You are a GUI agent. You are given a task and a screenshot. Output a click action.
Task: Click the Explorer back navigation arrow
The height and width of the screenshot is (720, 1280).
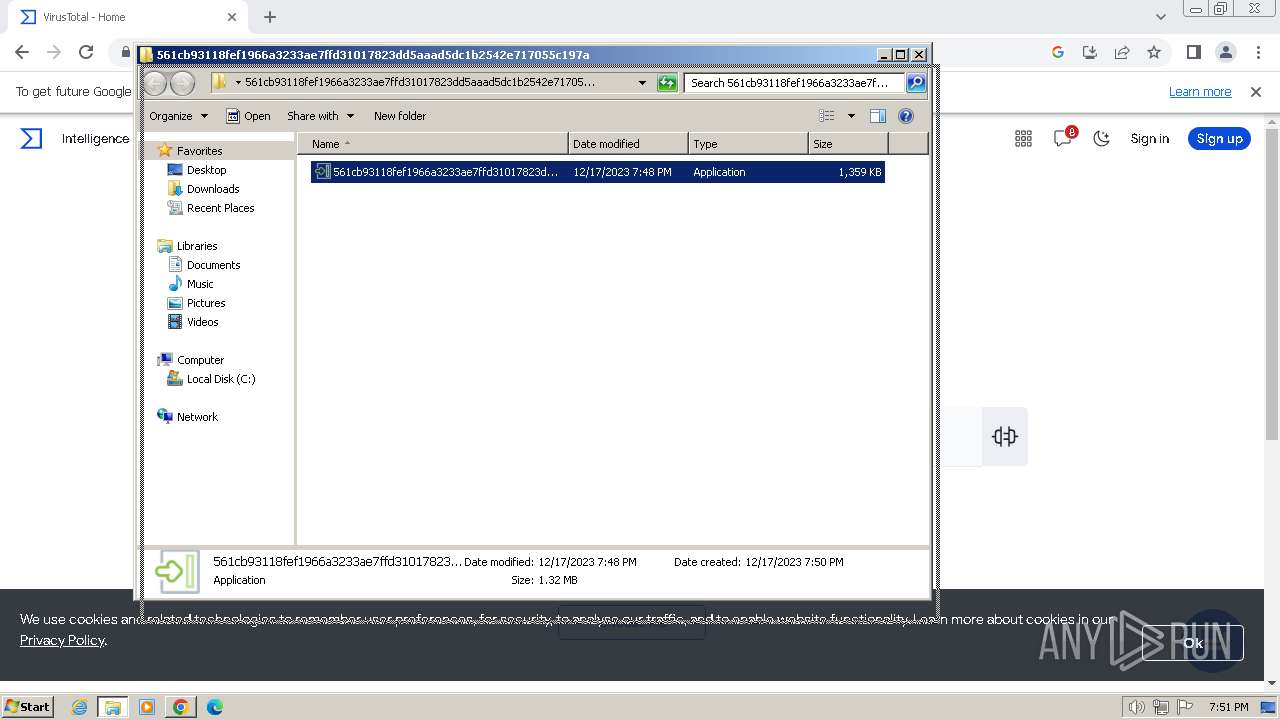coord(156,83)
